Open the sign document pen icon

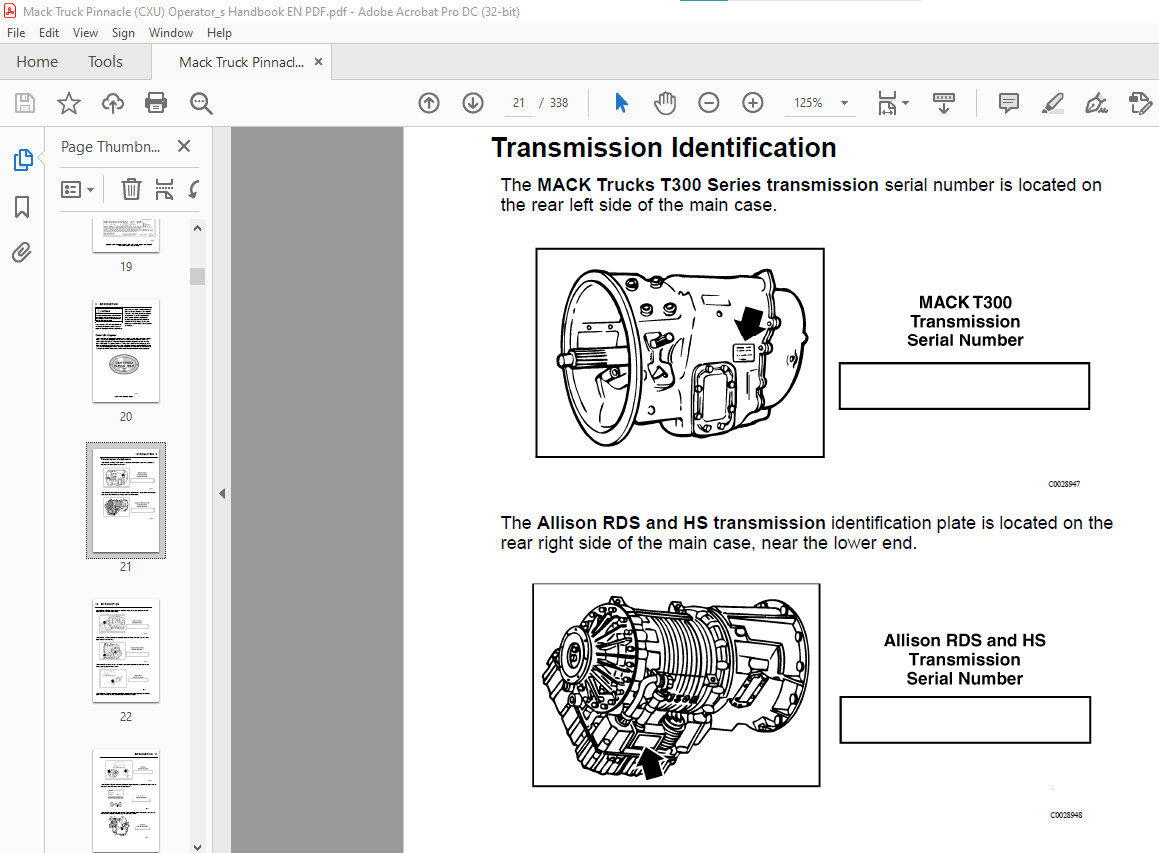tap(1096, 103)
